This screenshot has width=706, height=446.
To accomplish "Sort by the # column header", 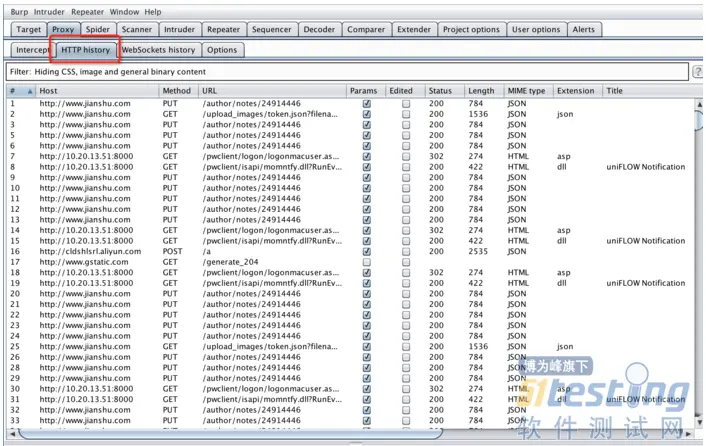I will [21, 91].
